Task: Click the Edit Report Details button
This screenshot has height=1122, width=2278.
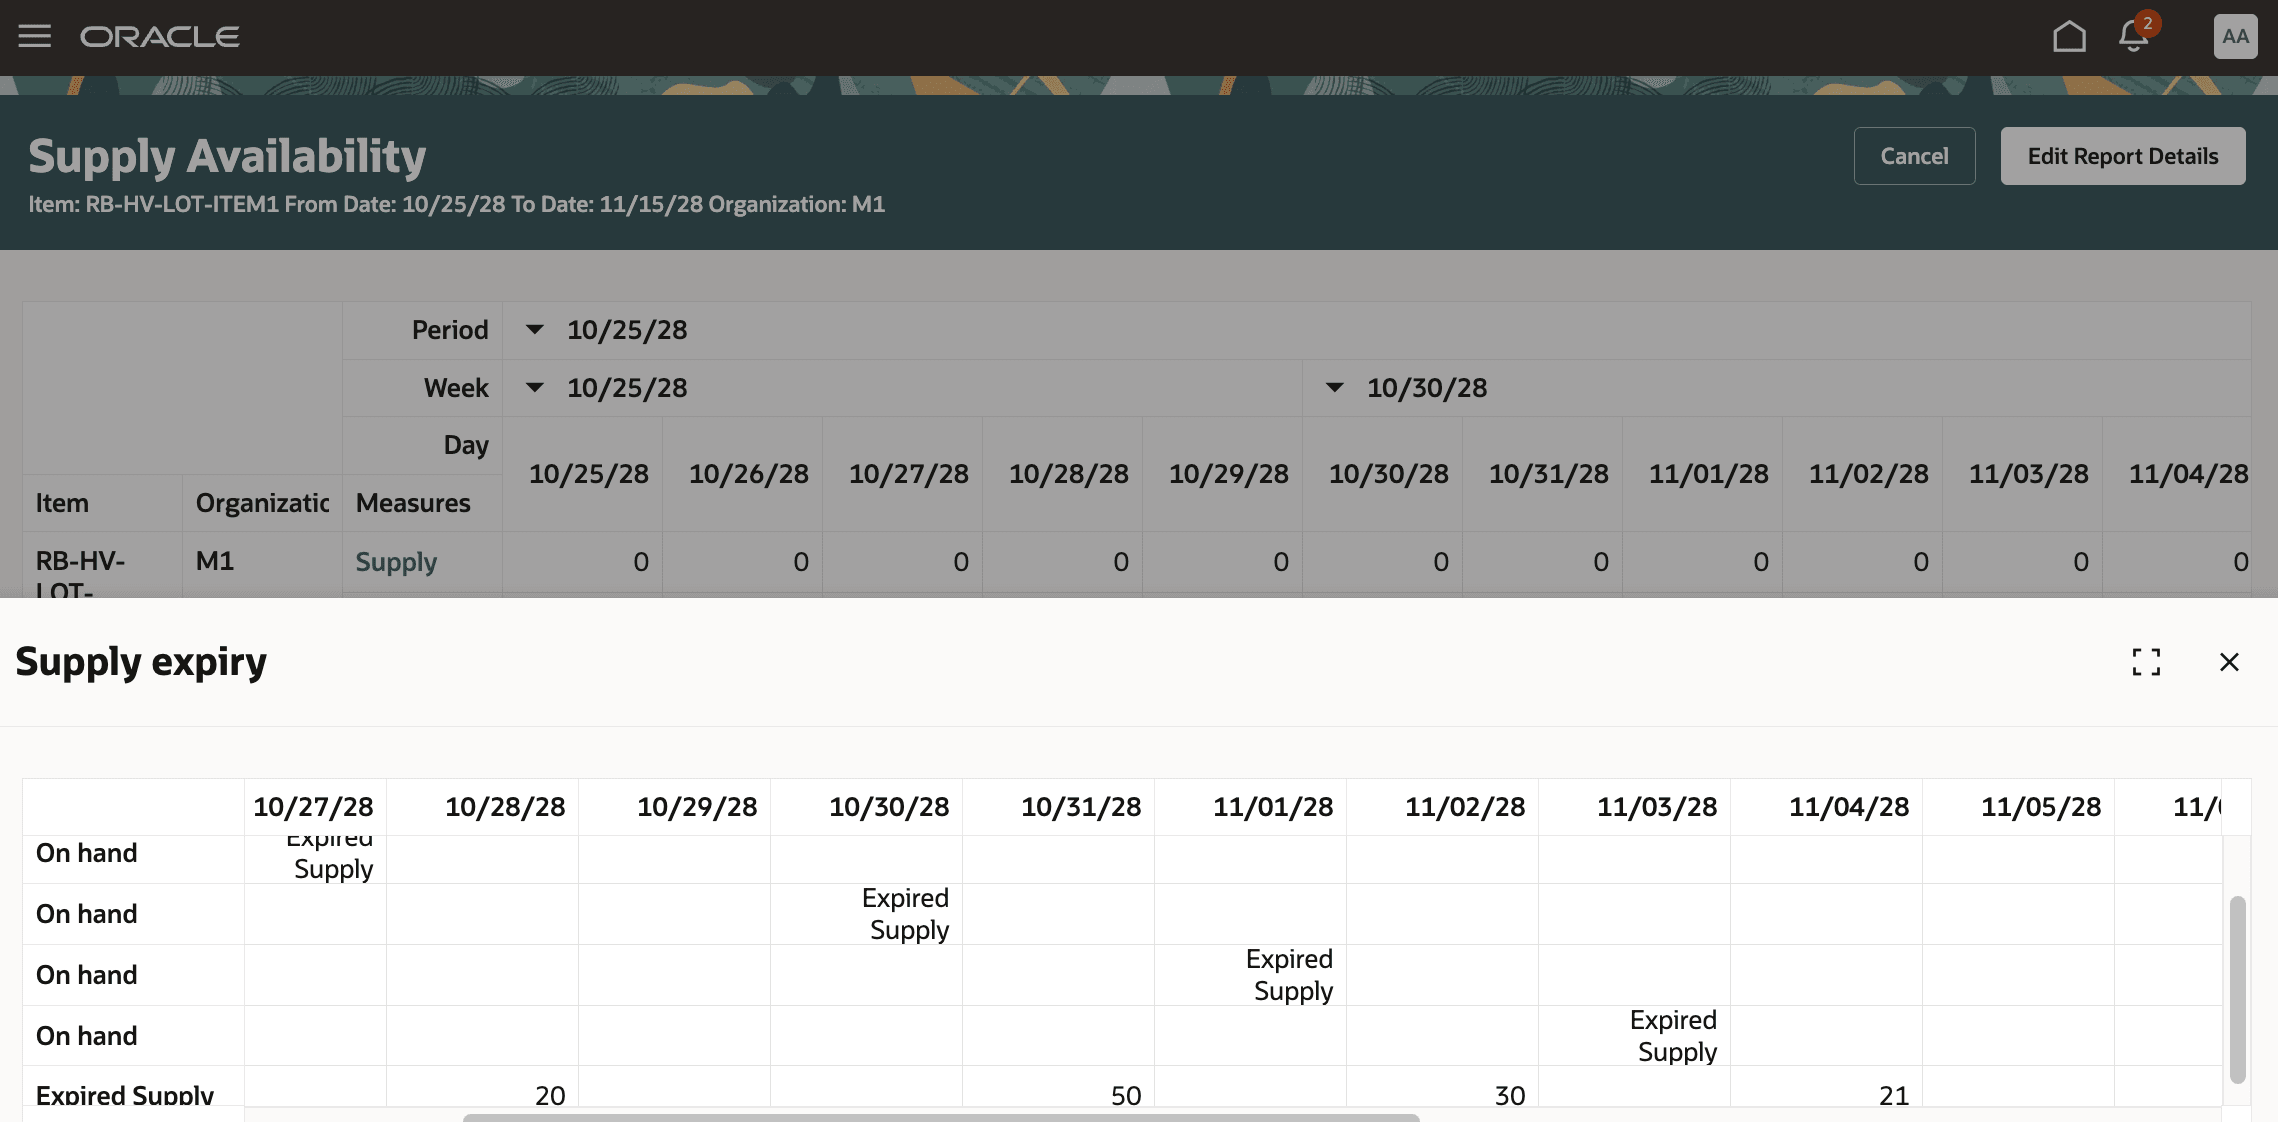Action: [x=2123, y=156]
